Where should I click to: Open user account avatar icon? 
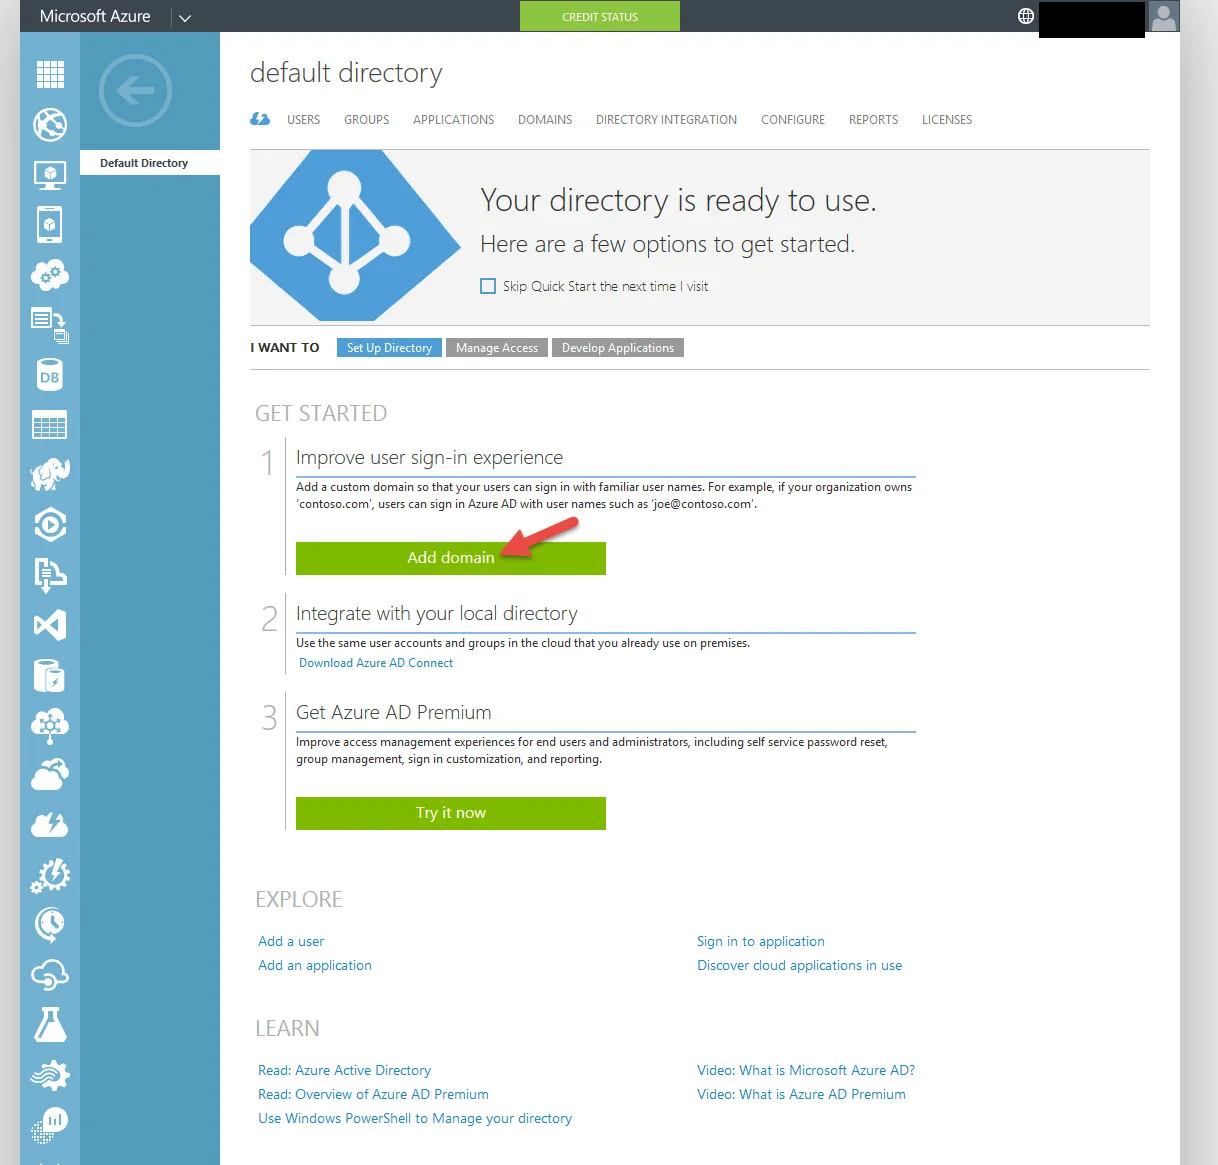tap(1164, 16)
